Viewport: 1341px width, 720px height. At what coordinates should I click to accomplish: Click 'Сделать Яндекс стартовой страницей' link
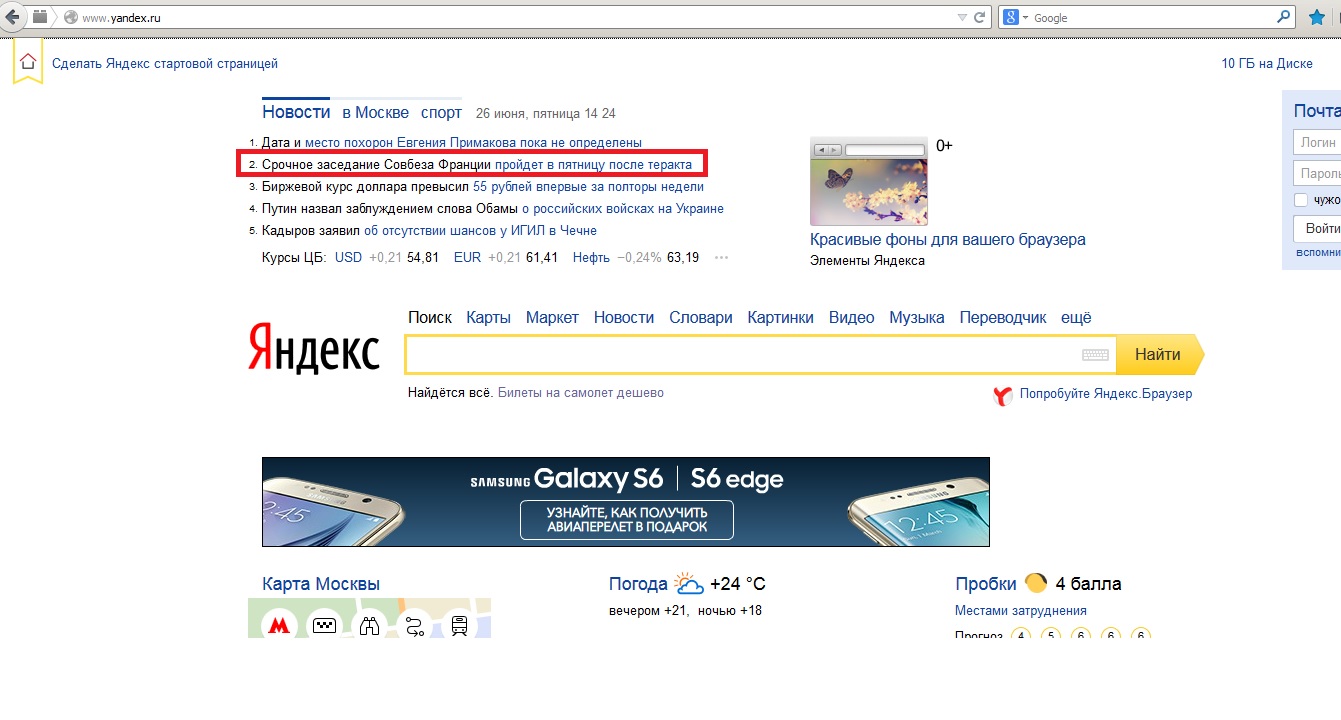pyautogui.click(x=165, y=63)
